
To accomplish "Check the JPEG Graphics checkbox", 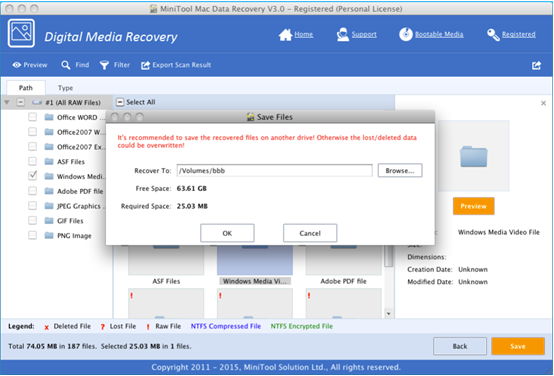I will (x=33, y=206).
